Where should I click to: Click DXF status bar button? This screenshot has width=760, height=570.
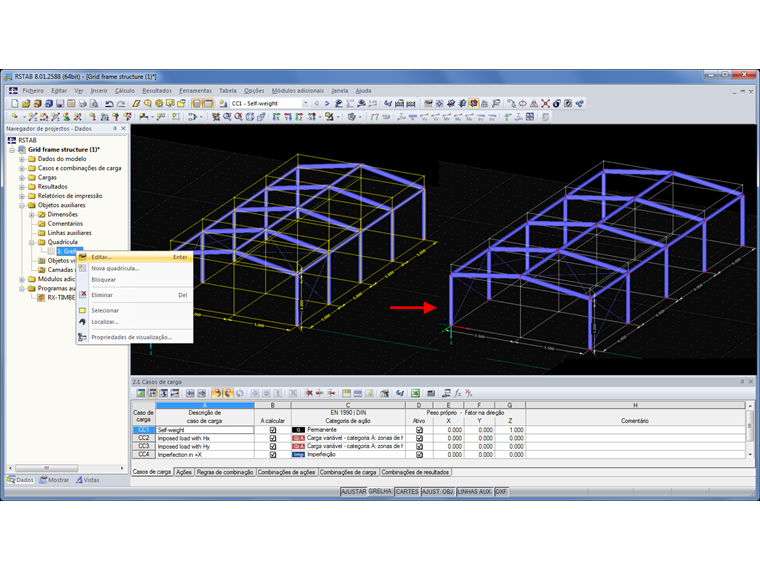click(x=501, y=491)
